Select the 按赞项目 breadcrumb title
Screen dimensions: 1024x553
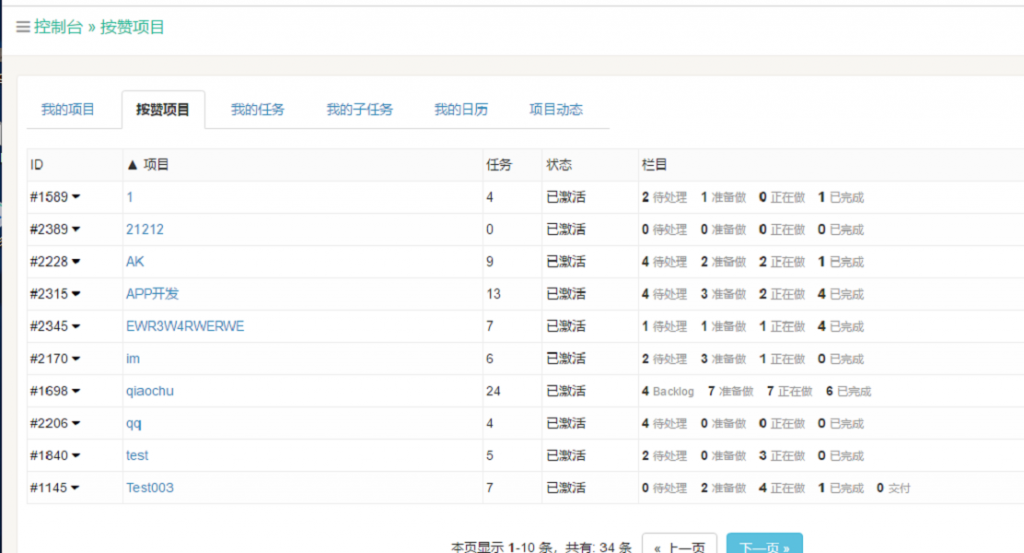point(132,27)
